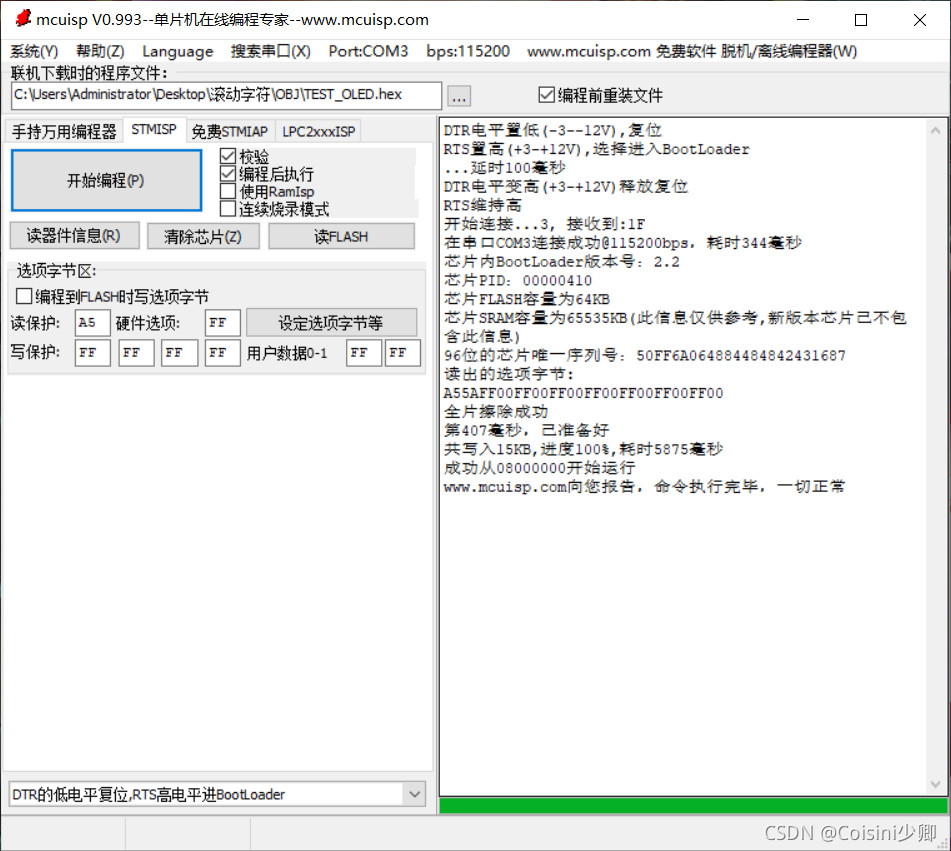951x851 pixels.
Task: Disable the 校验 verification checkbox
Action: point(228,157)
